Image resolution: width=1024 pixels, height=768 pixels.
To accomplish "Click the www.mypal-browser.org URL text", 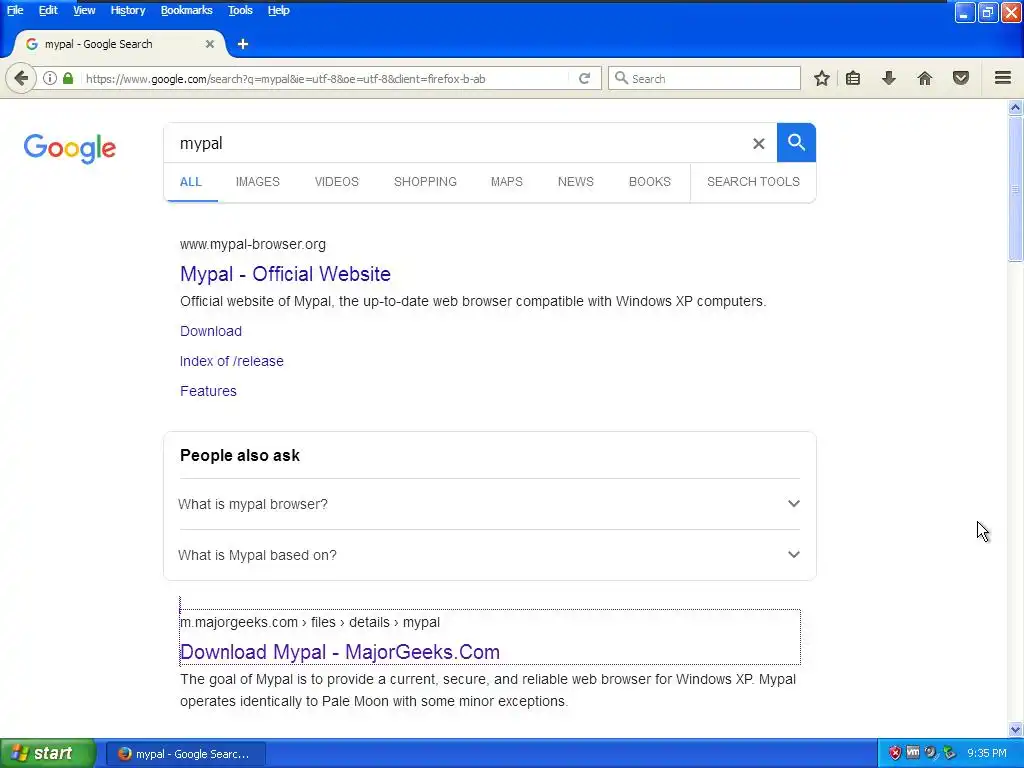I will tap(253, 244).
